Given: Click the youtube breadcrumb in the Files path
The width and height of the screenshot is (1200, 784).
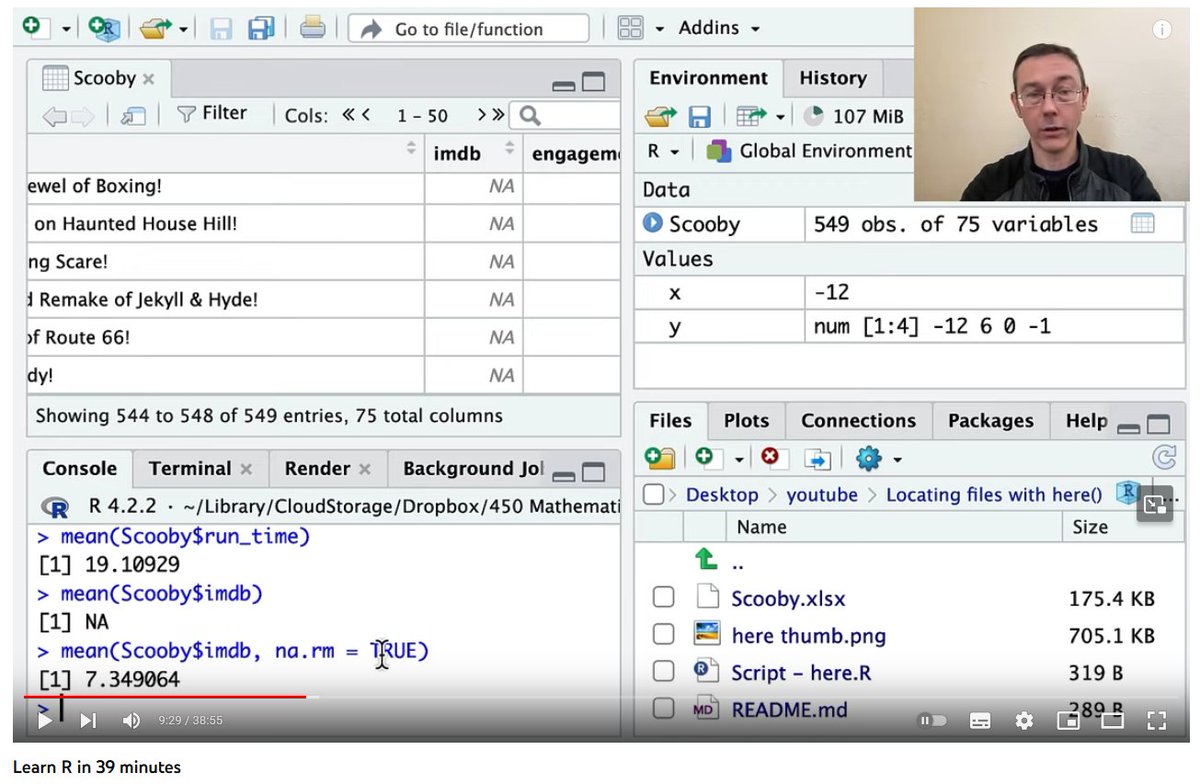Looking at the screenshot, I should (822, 494).
